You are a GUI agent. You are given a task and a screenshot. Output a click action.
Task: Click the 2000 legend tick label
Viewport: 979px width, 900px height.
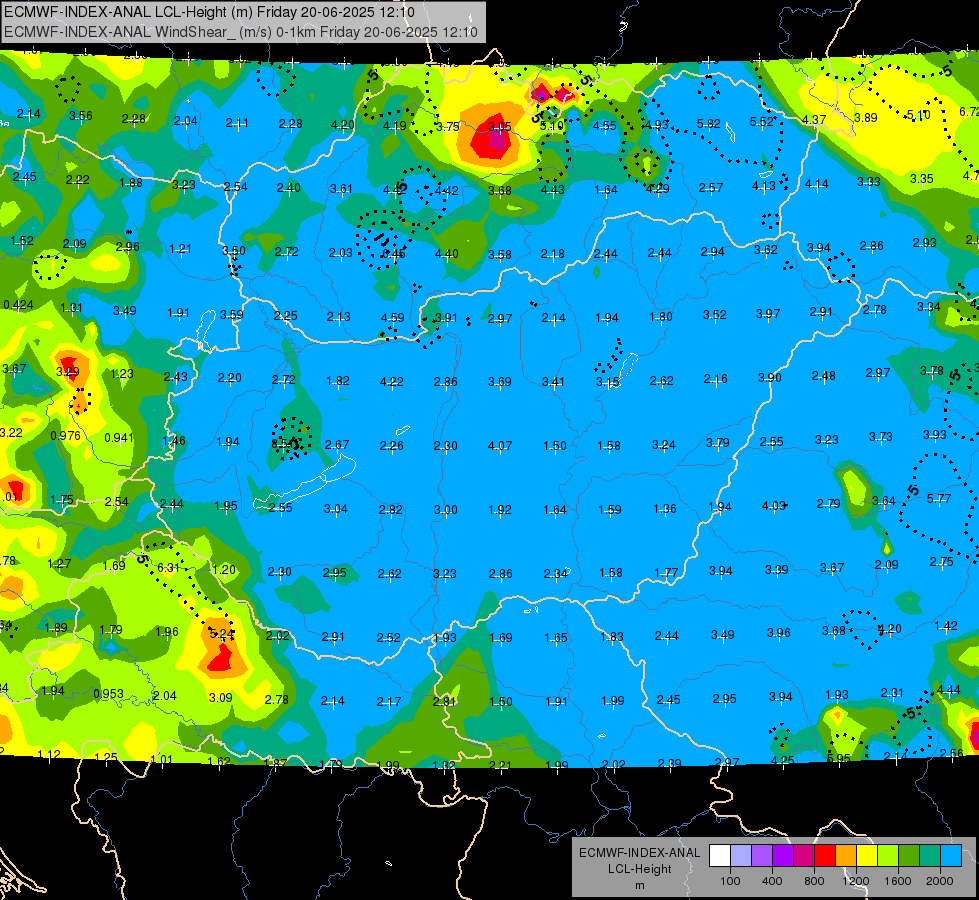point(940,881)
